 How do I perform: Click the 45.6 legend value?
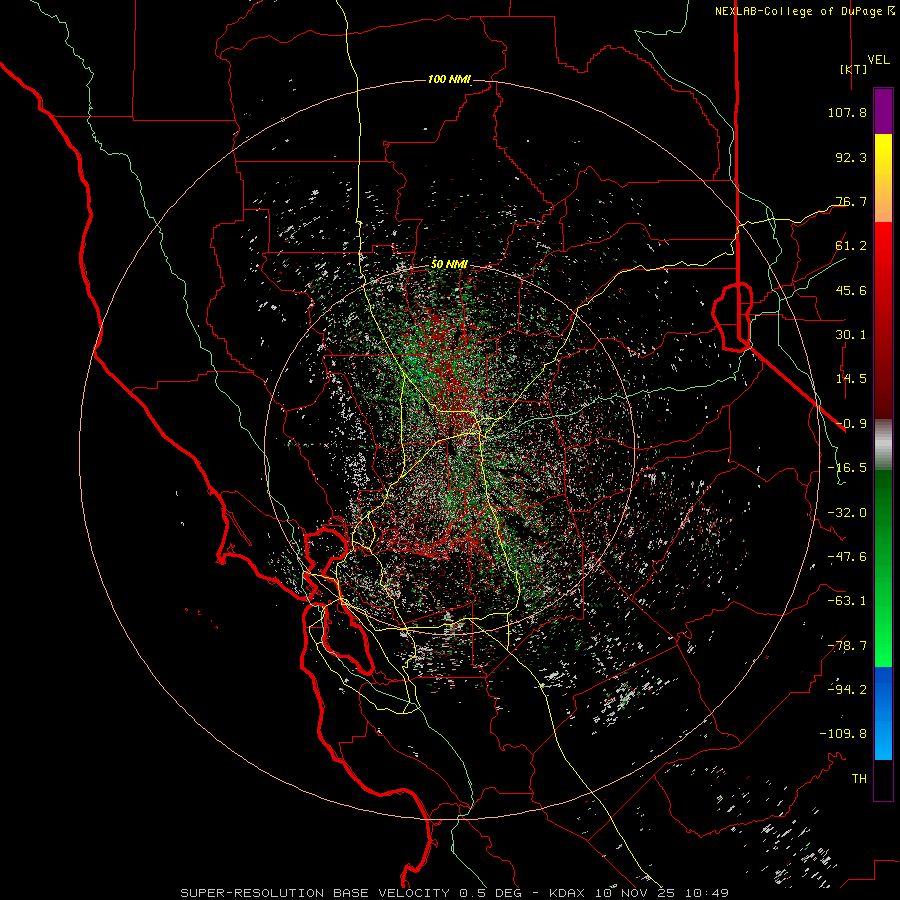851,290
